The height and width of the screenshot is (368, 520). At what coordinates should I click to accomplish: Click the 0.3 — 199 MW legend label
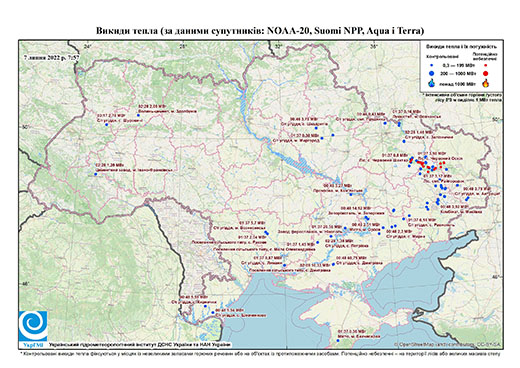pyautogui.click(x=457, y=65)
